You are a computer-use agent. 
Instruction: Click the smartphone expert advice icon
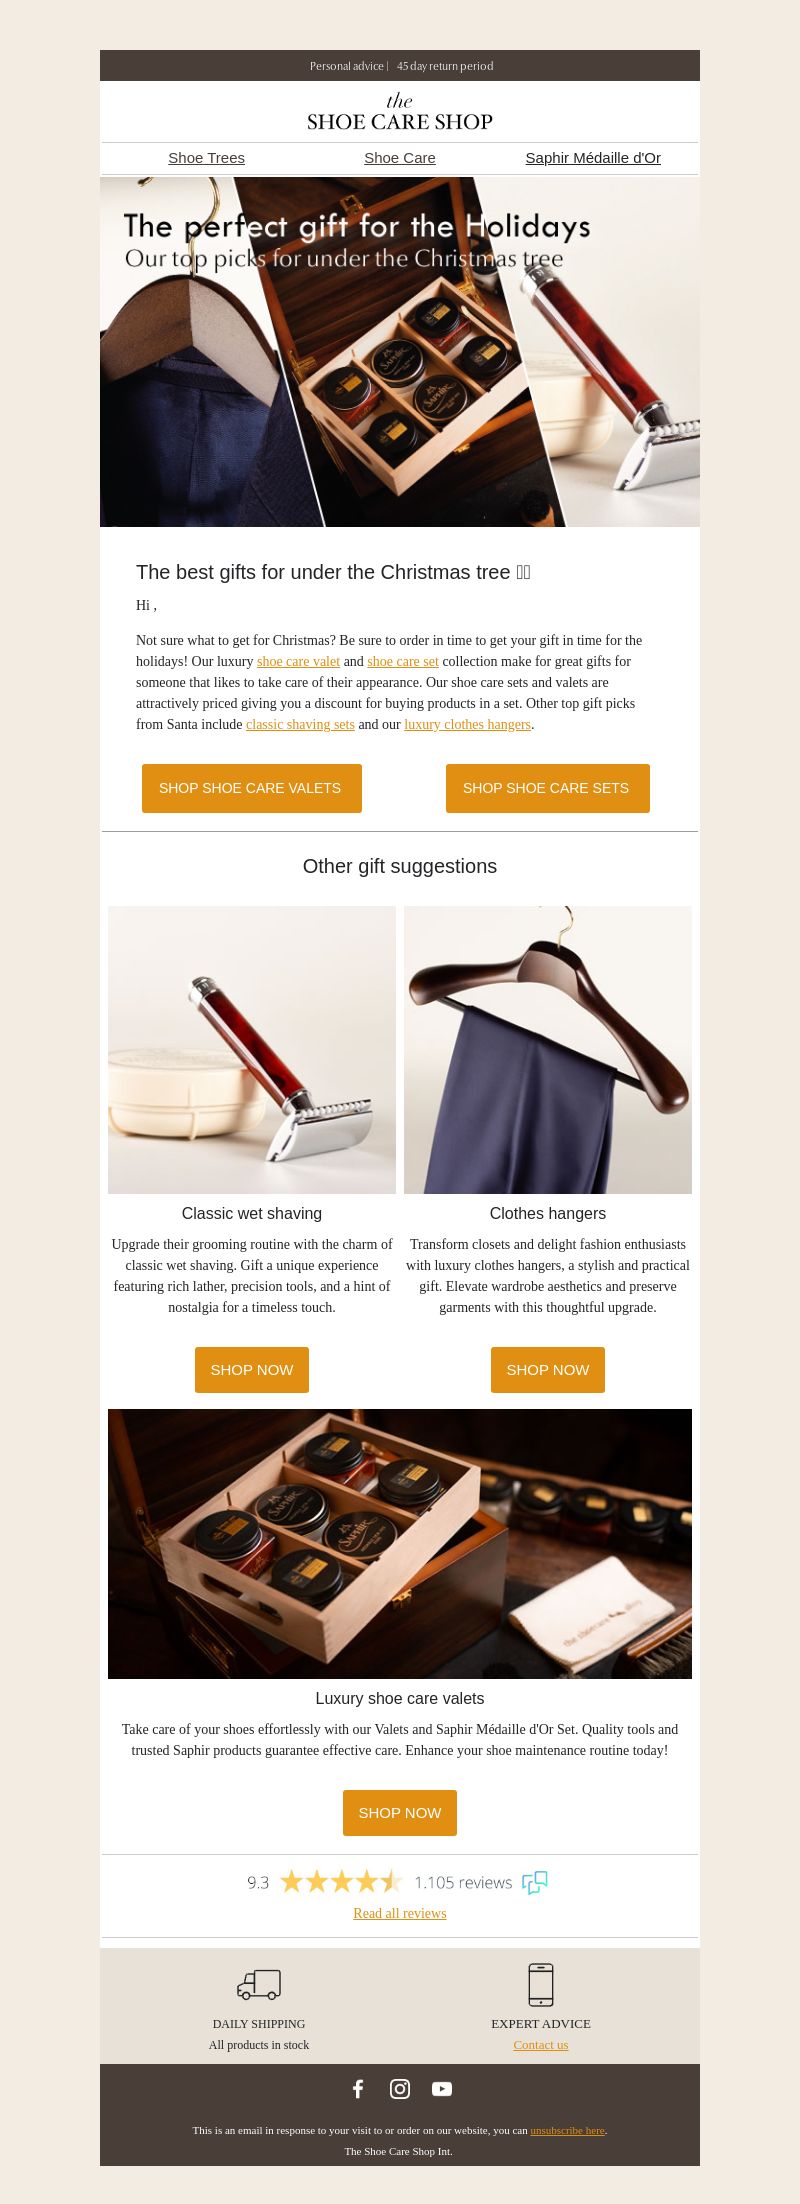[x=541, y=1984]
